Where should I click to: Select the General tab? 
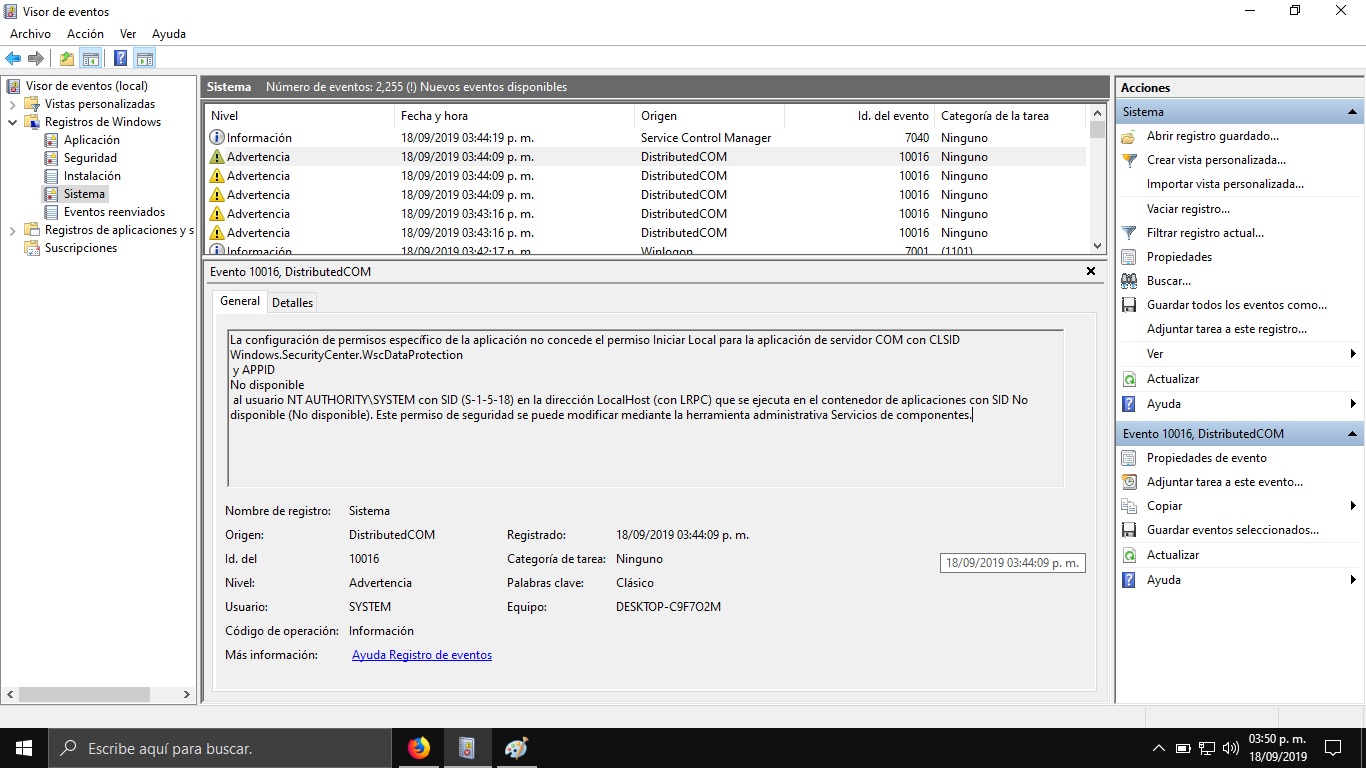240,301
